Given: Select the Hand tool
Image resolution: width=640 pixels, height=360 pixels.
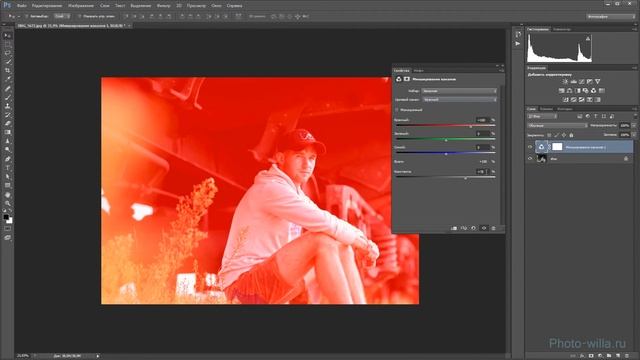Looking at the screenshot, I should [x=8, y=194].
